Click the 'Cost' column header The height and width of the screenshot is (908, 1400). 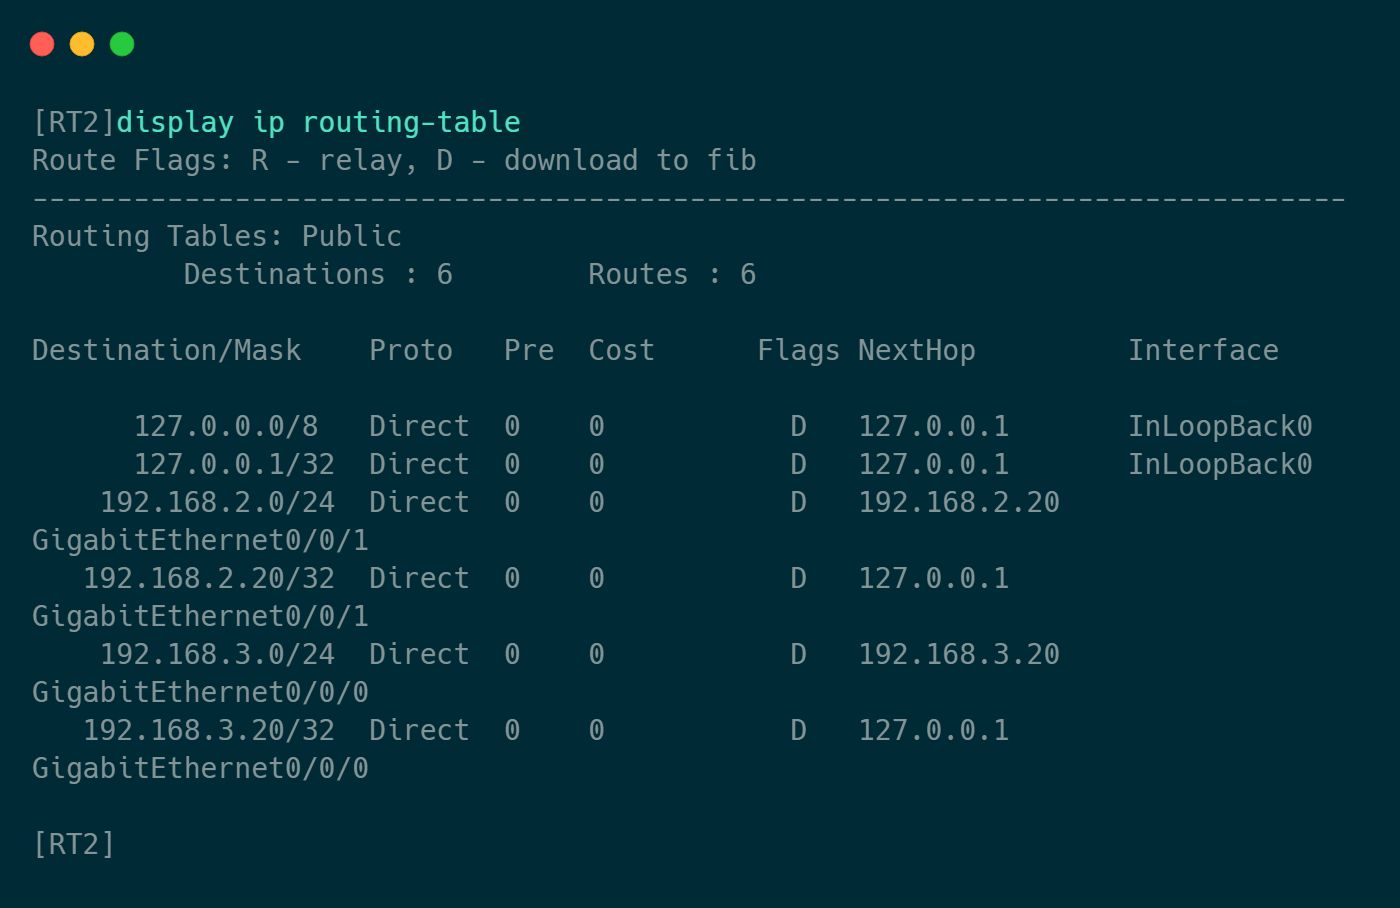point(621,350)
